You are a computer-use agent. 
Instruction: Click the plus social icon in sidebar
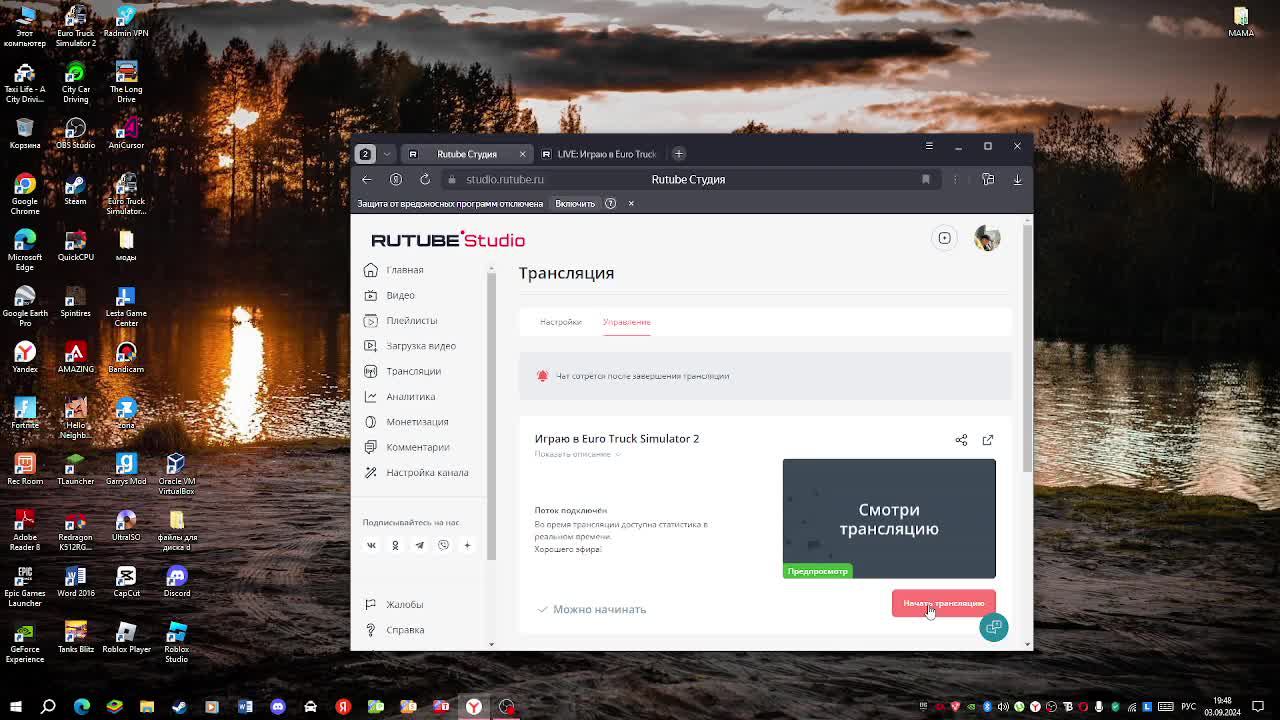pos(467,545)
